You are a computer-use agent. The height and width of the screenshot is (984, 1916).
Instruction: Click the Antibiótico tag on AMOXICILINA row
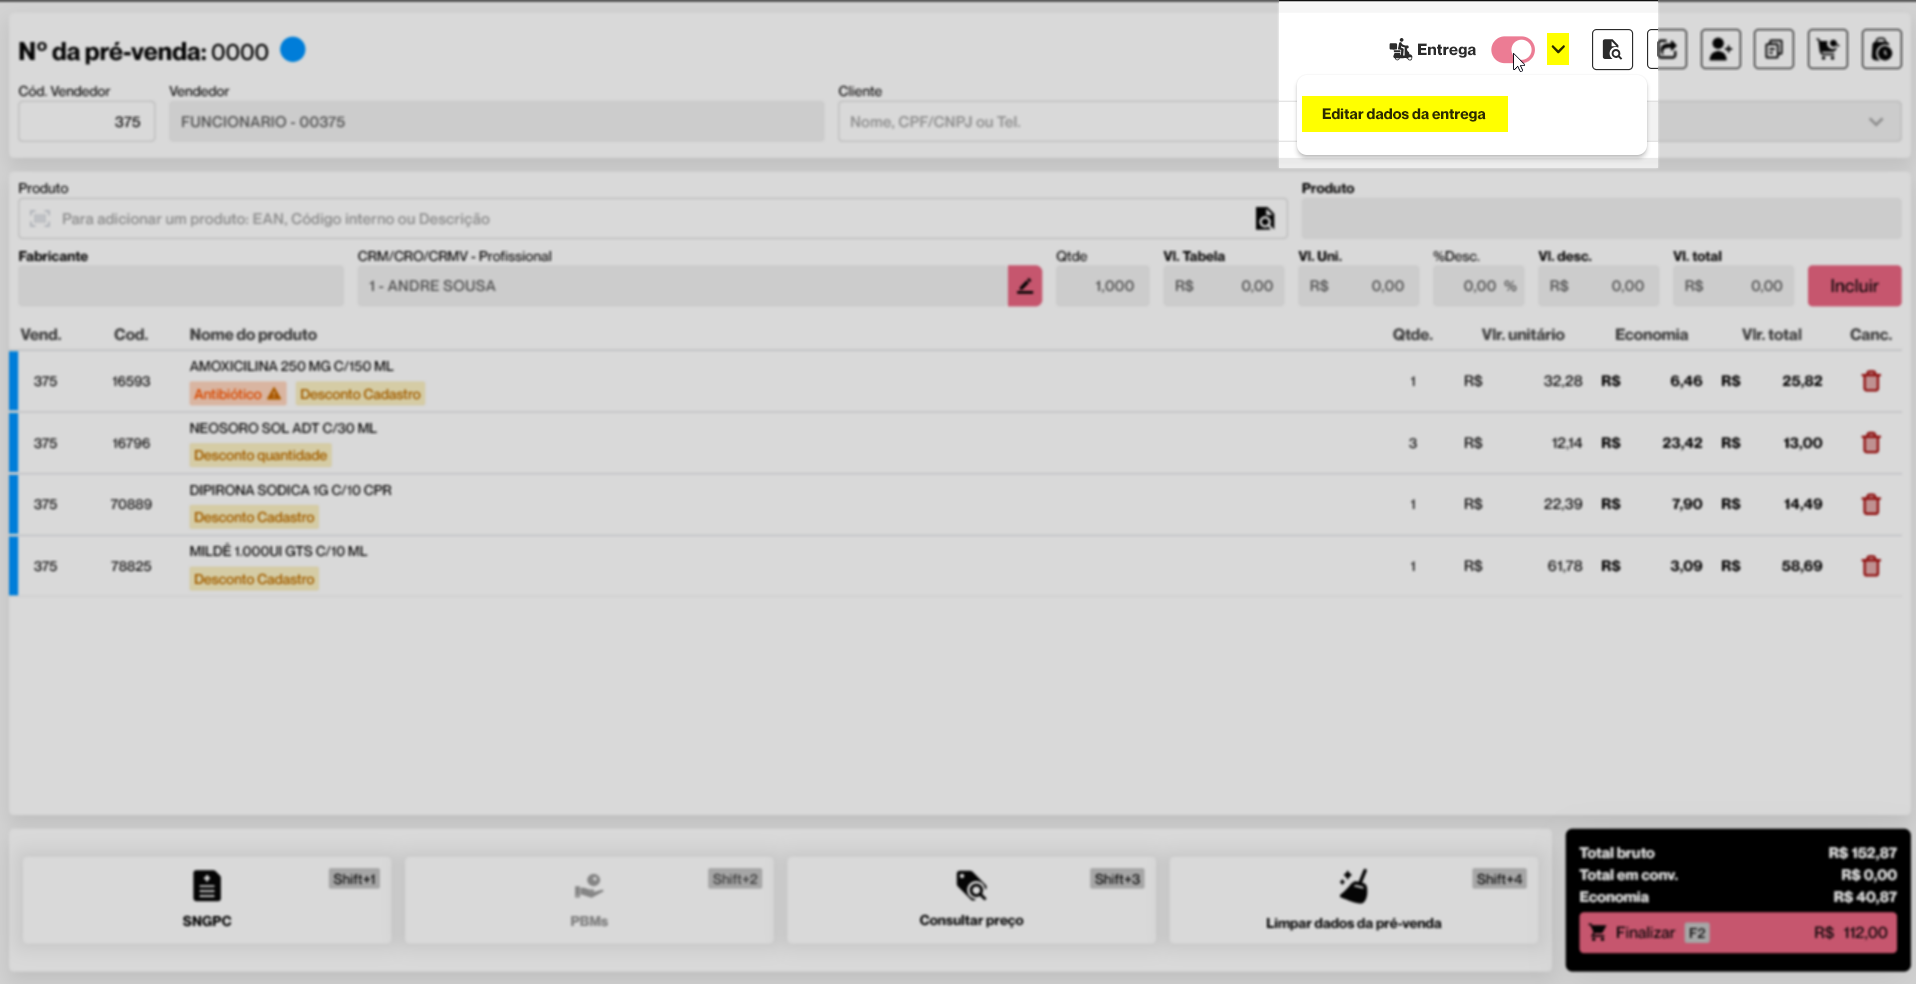coord(237,394)
